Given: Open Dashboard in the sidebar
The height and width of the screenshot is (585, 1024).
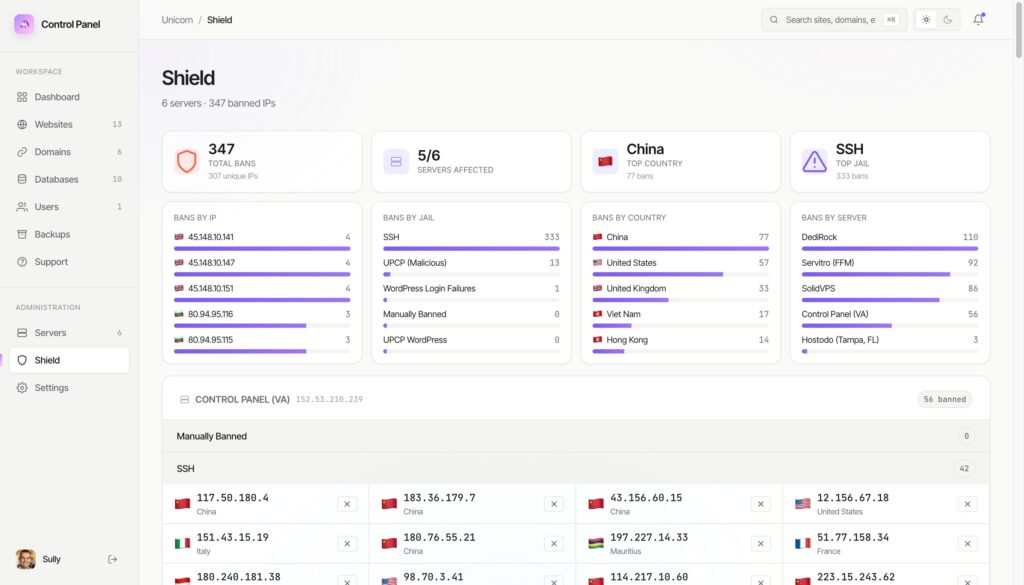Looking at the screenshot, I should point(69,97).
